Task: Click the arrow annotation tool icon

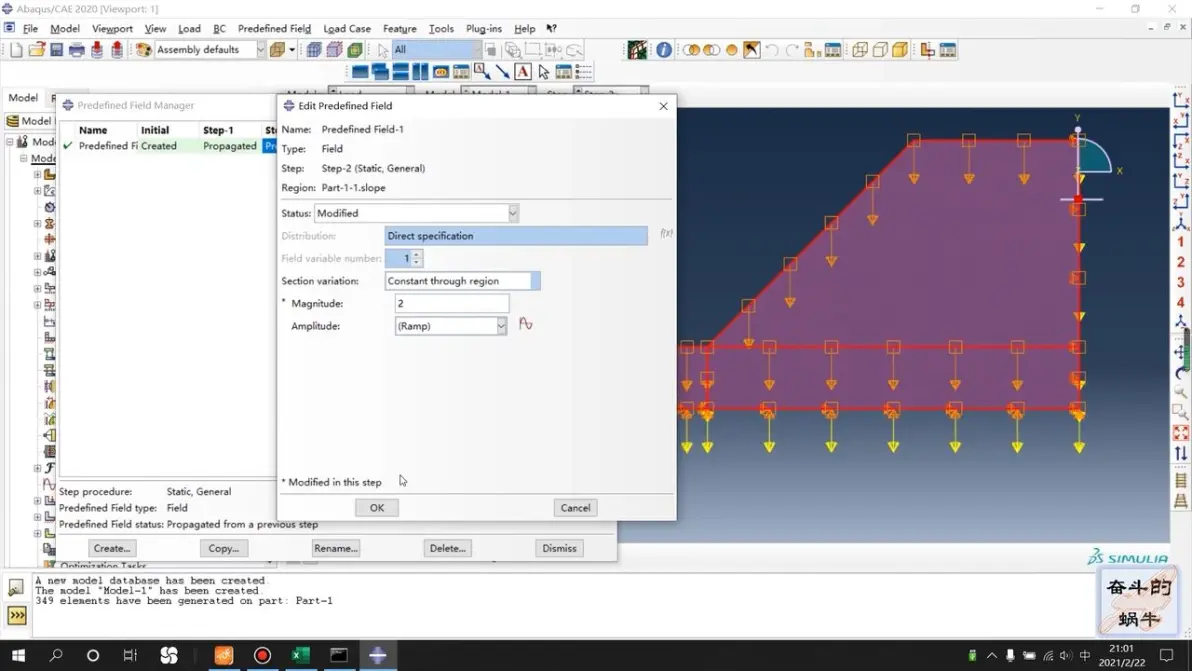Action: pyautogui.click(x=502, y=71)
